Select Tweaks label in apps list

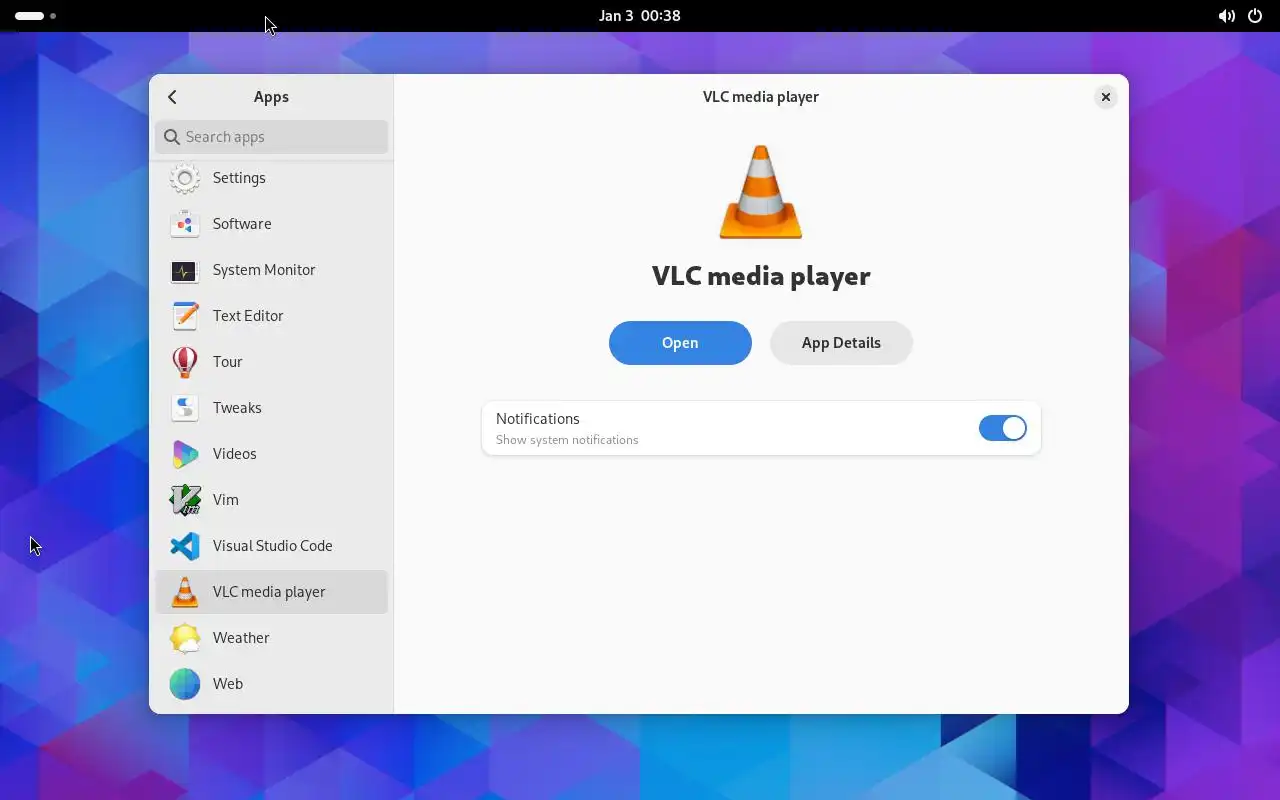[x=237, y=408]
